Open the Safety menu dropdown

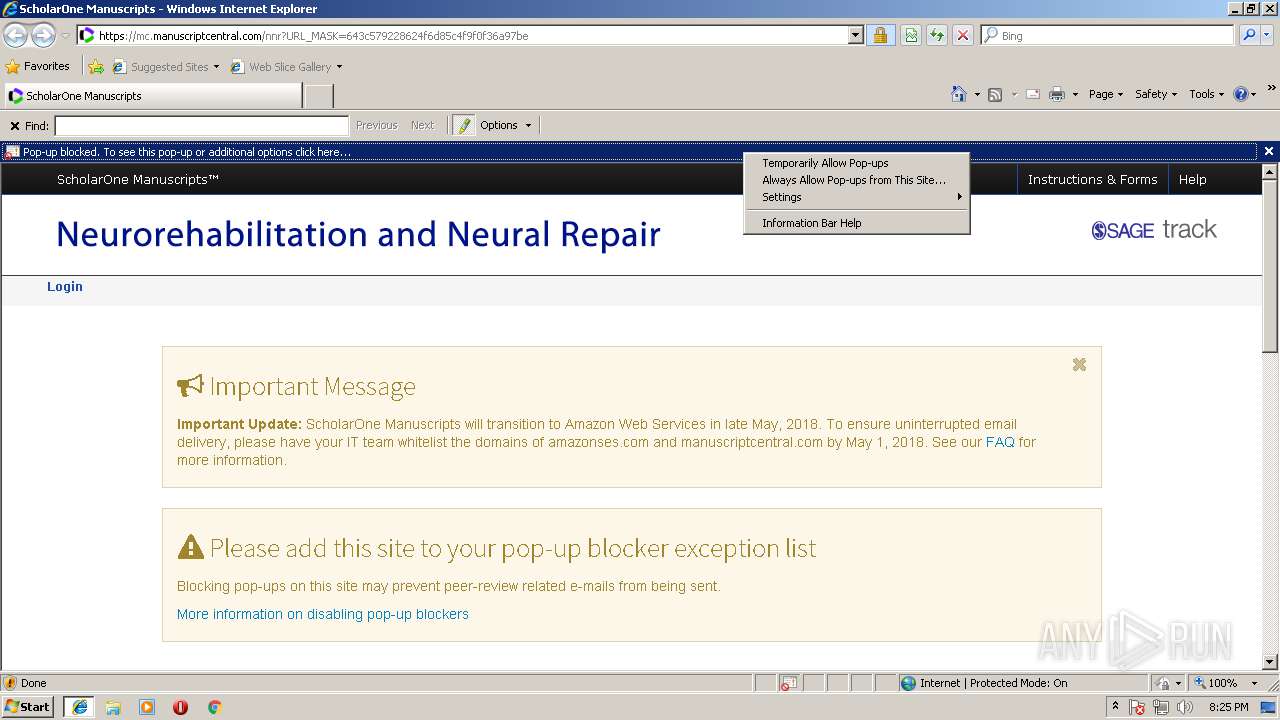(1156, 94)
